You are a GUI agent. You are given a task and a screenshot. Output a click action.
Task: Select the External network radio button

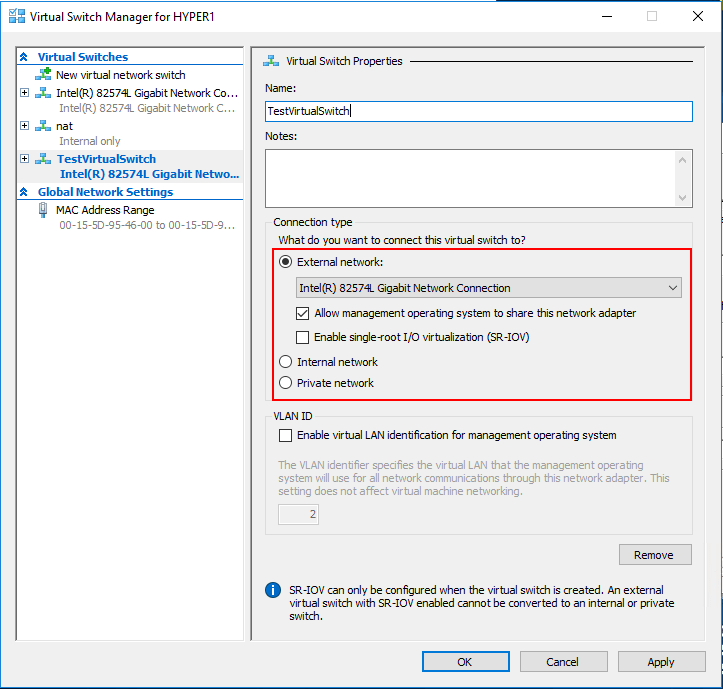click(x=286, y=262)
